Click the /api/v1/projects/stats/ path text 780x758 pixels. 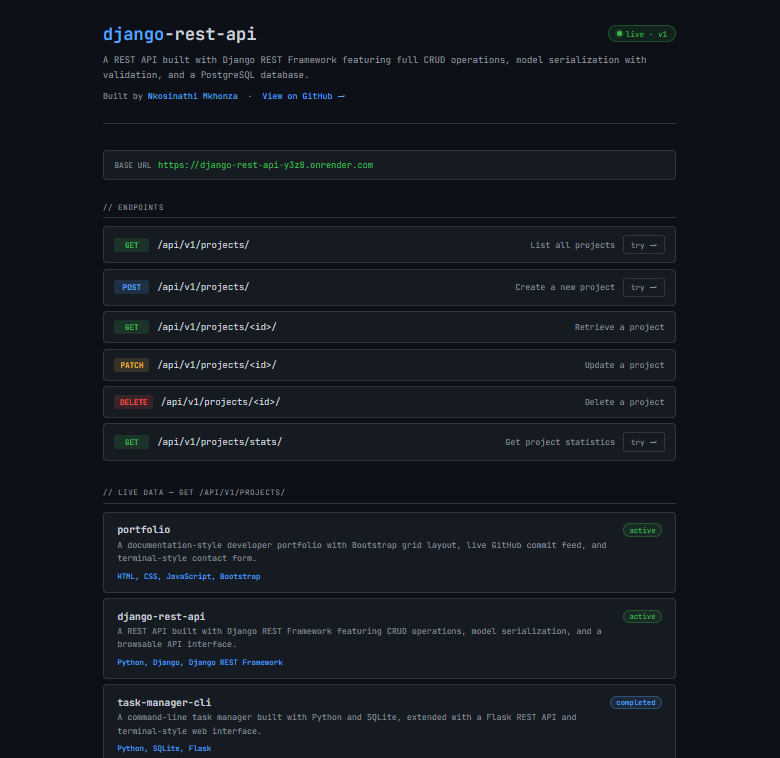pos(220,442)
